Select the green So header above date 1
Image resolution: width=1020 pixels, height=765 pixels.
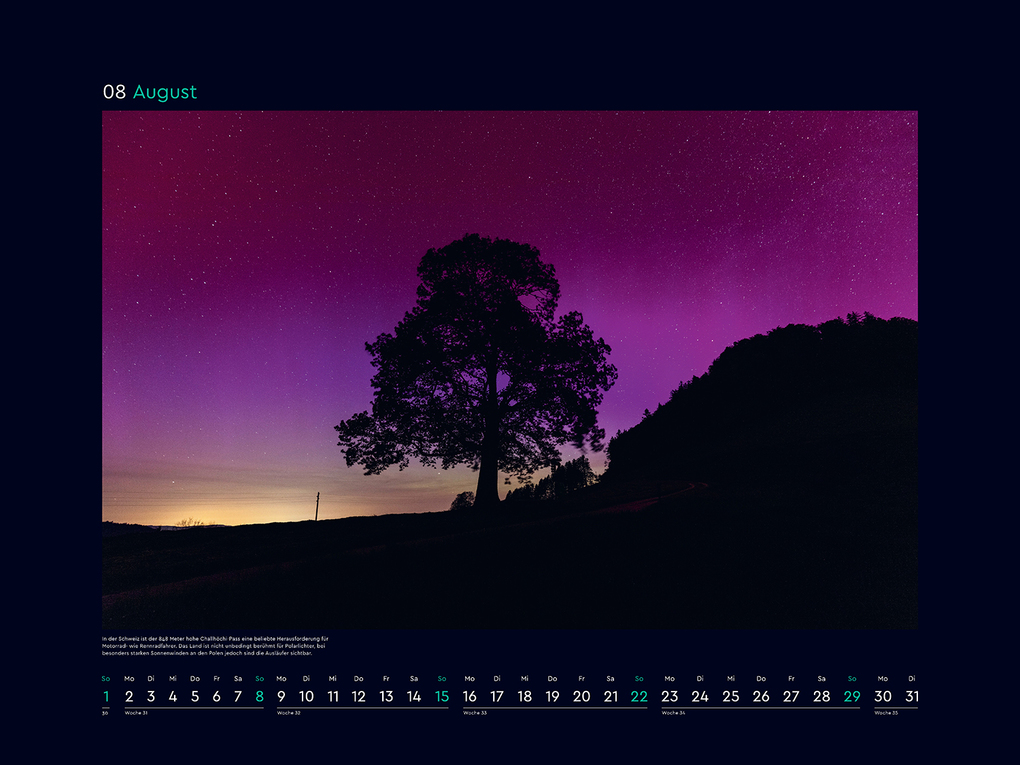point(104,678)
